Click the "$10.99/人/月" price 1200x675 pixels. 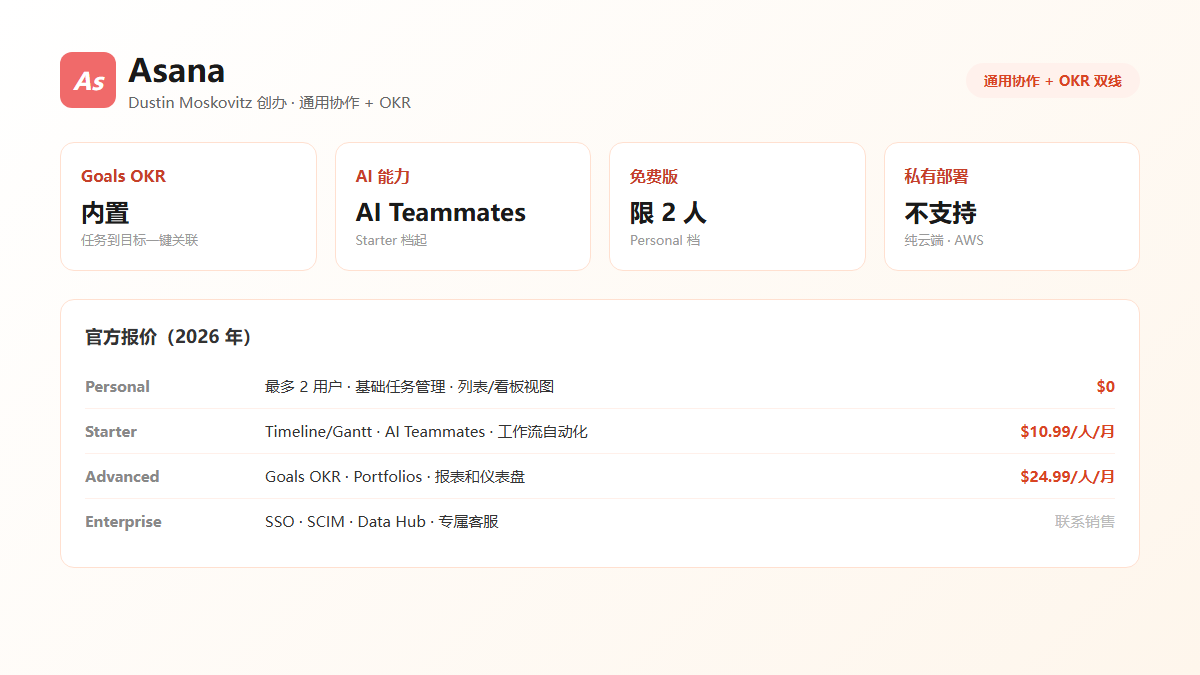click(x=1067, y=431)
